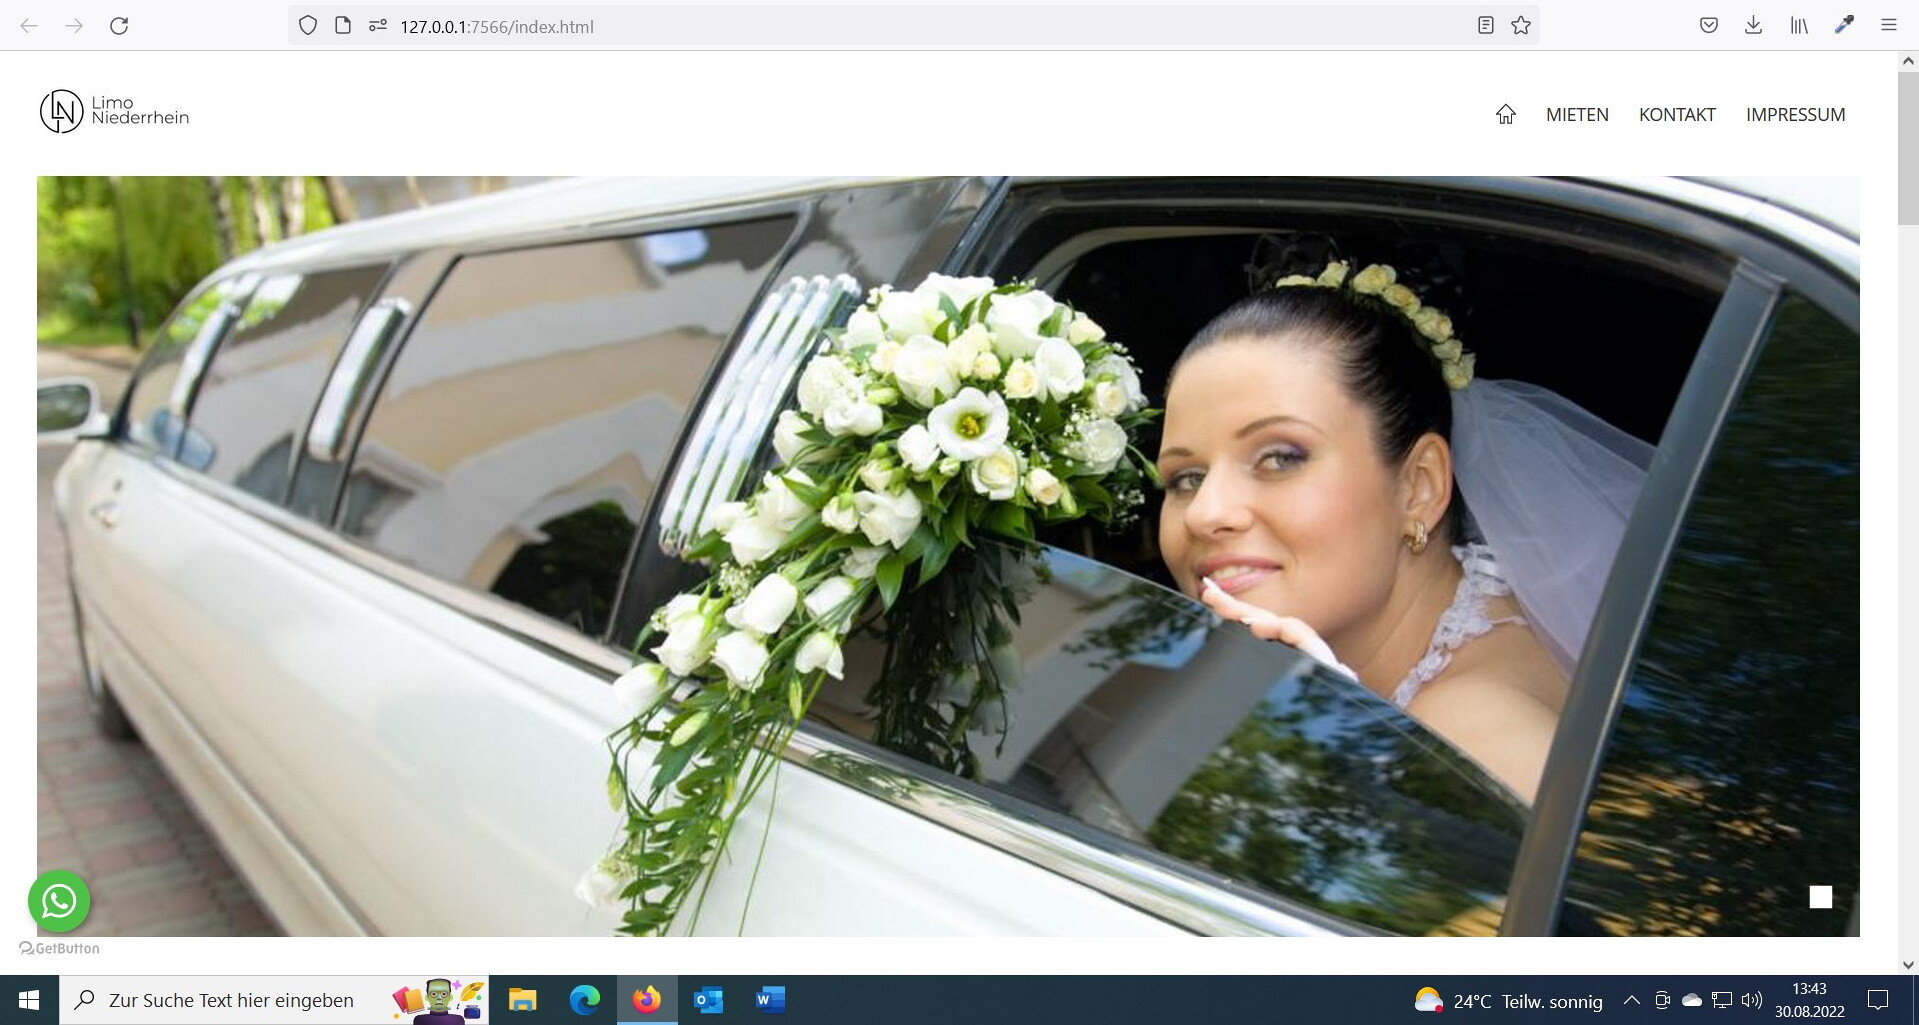
Task: Open the Pocket save icon
Action: point(1709,26)
